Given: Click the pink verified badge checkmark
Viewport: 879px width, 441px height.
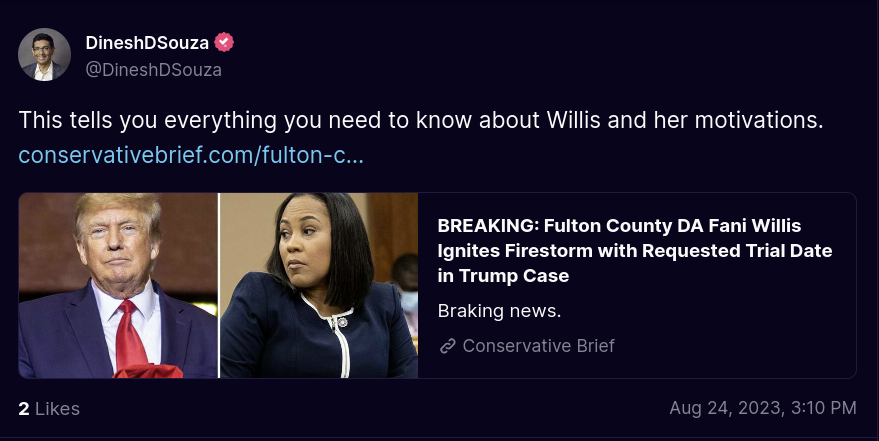Looking at the screenshot, I should (x=224, y=43).
